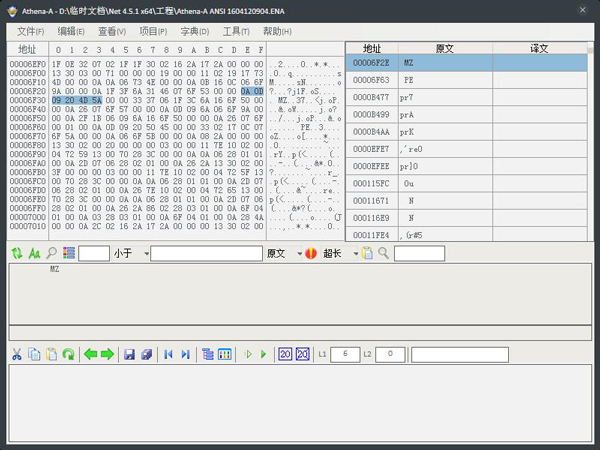Open the 编辑(E) menu
This screenshot has width=600, height=450.
(x=71, y=31)
